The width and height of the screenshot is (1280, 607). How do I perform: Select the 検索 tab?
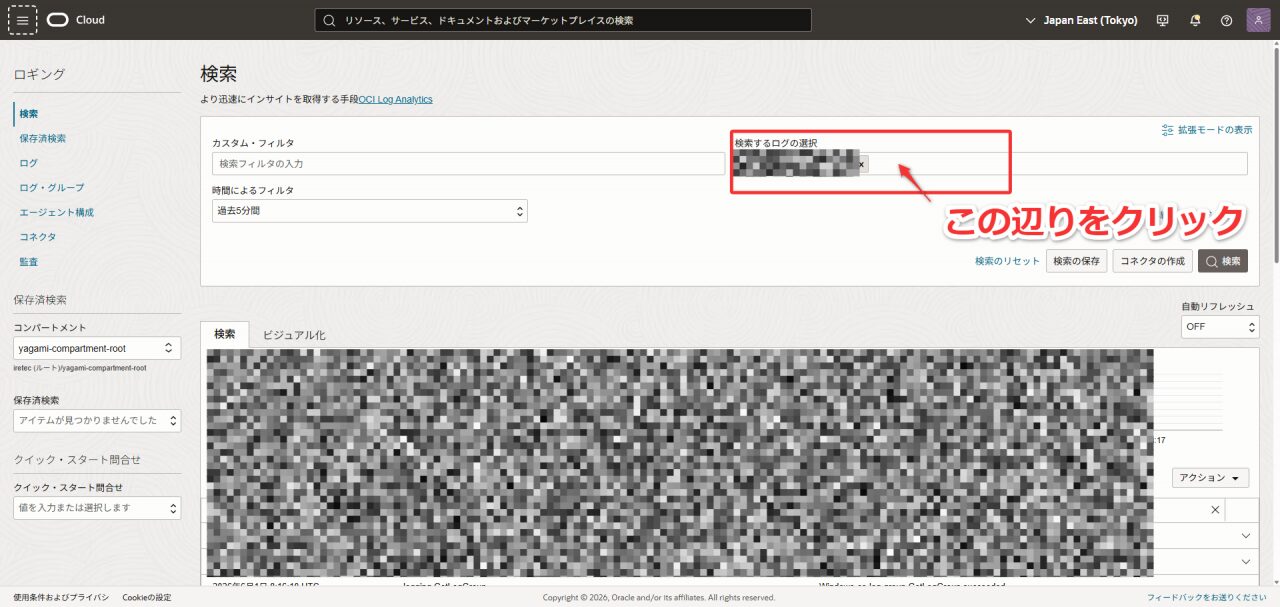tap(225, 334)
